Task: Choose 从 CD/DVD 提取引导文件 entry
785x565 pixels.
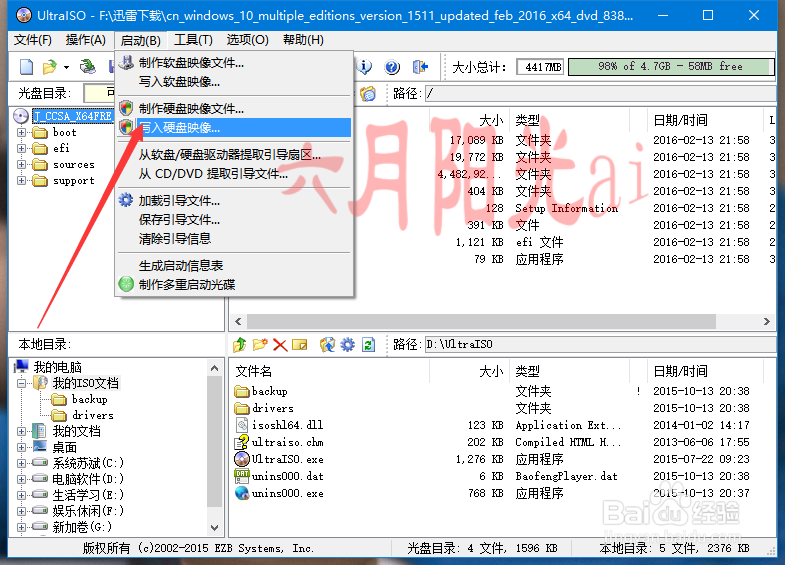Action: point(234,174)
